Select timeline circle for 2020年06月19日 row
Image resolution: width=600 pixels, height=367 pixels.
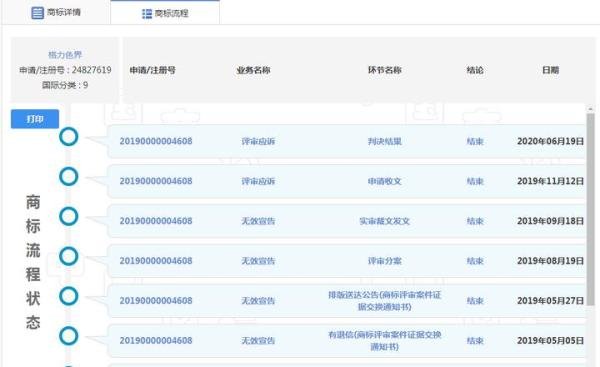pyautogui.click(x=69, y=137)
